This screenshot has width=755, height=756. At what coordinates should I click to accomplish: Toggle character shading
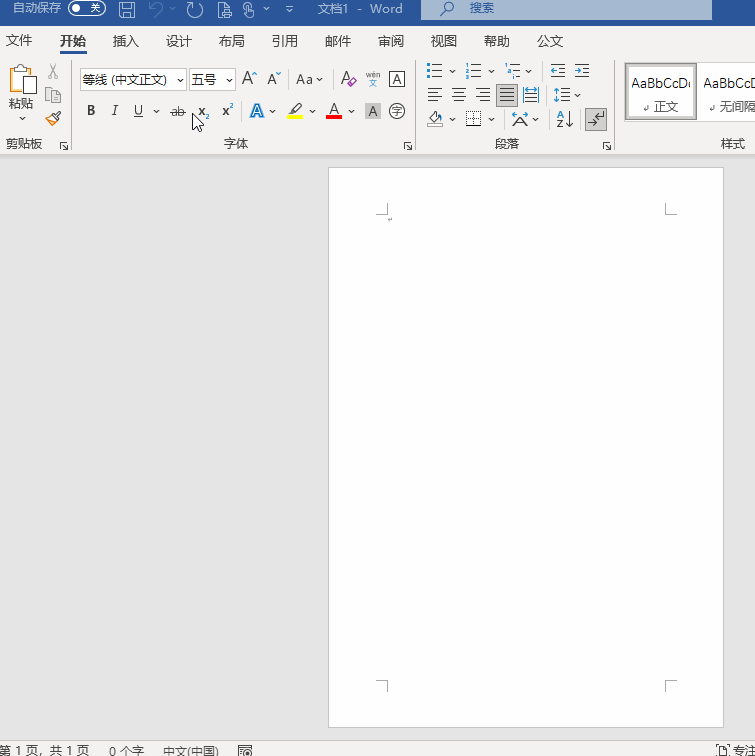point(373,111)
